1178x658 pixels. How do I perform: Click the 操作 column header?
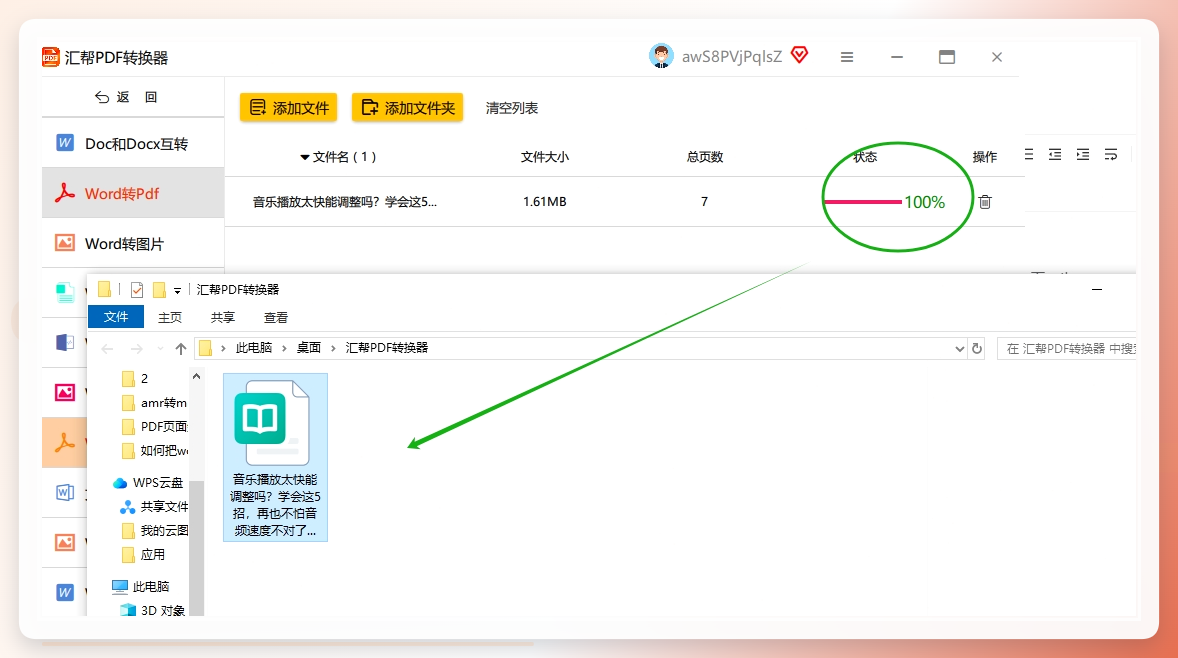tap(984, 157)
